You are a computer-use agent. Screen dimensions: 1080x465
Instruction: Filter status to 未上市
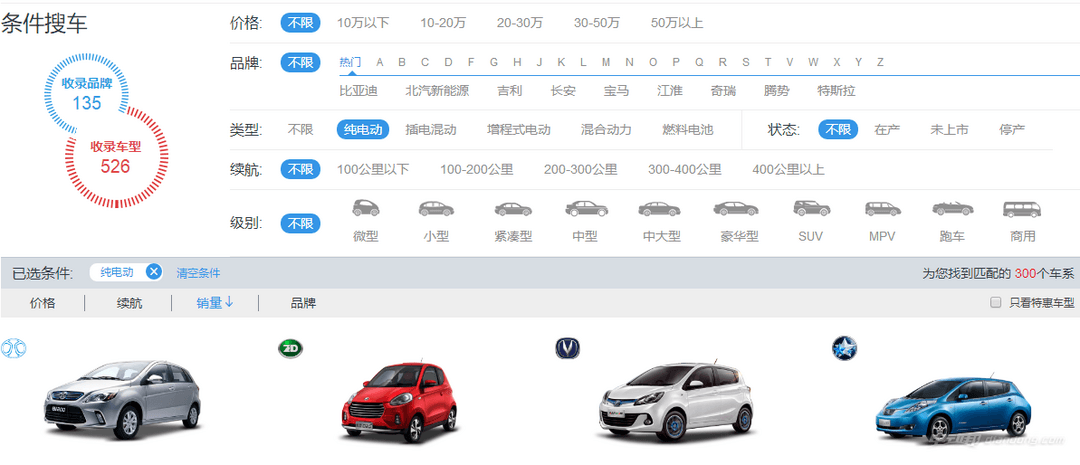pyautogui.click(x=949, y=130)
